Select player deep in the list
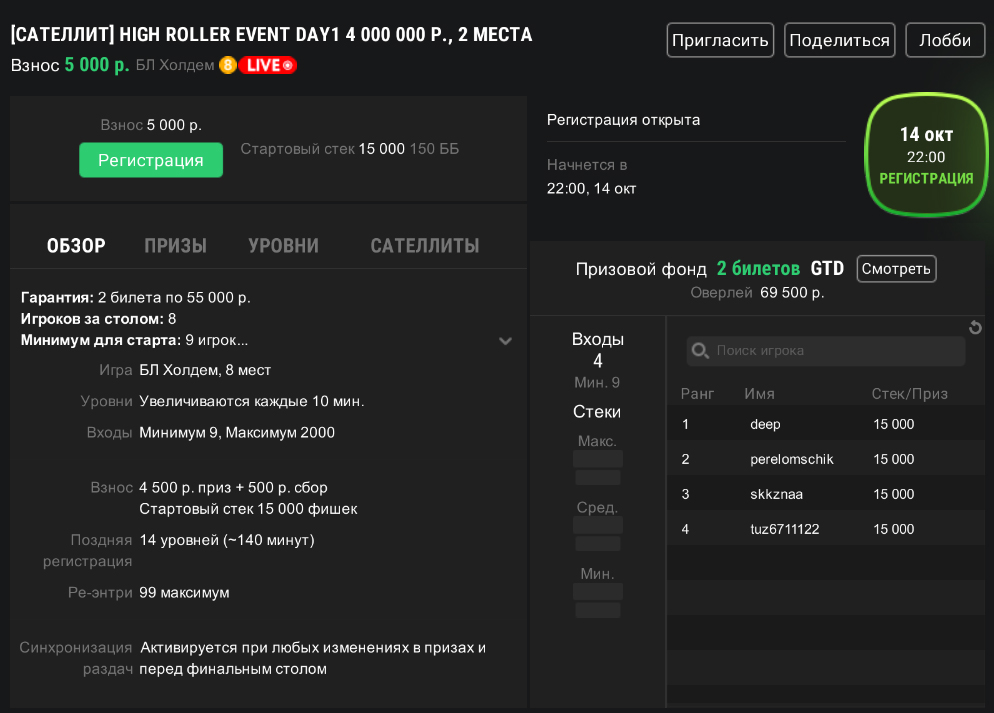This screenshot has height=713, width=994. point(765,424)
